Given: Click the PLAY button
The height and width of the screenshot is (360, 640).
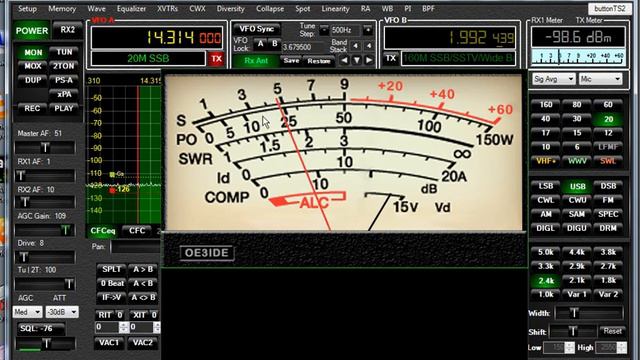Looking at the screenshot, I should pyautogui.click(x=64, y=109).
